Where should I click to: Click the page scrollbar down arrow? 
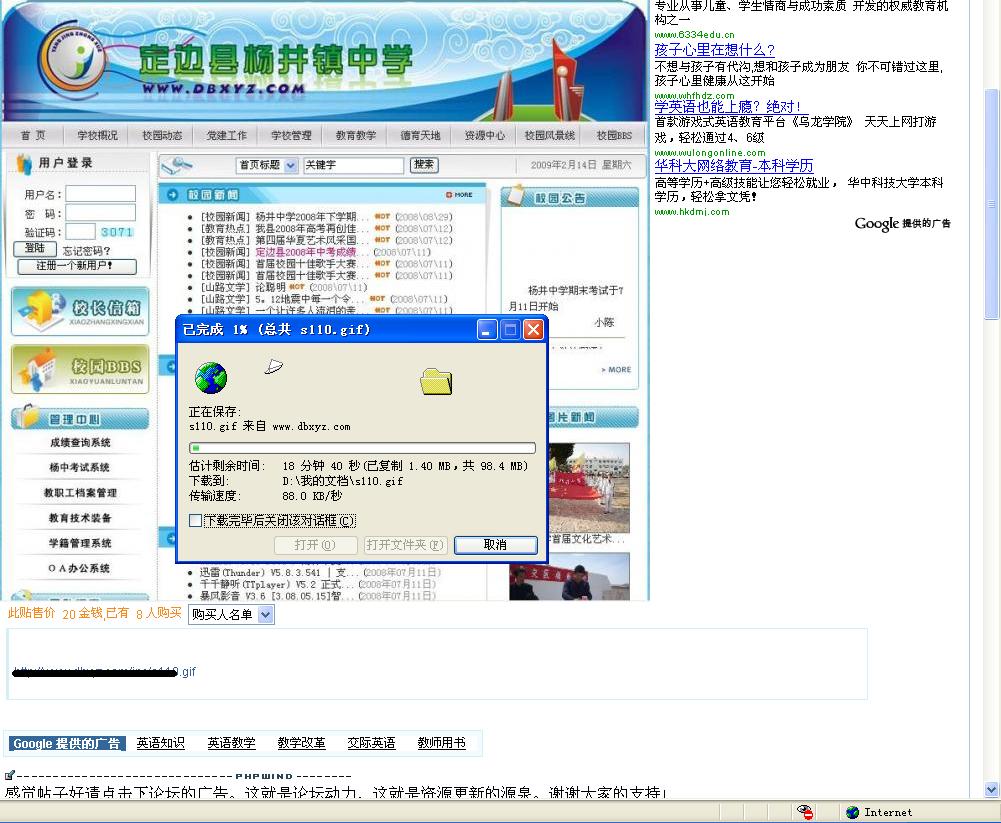pos(991,789)
